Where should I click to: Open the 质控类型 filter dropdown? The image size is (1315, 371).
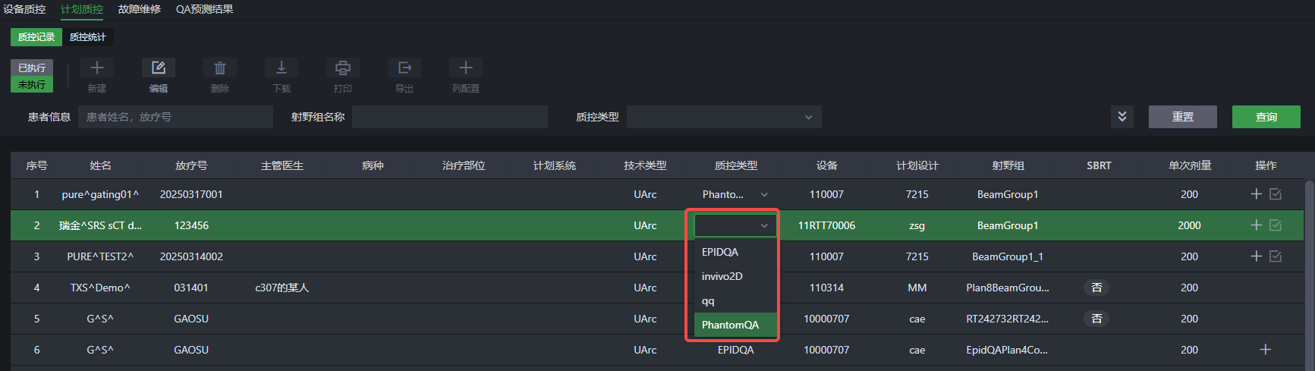724,117
